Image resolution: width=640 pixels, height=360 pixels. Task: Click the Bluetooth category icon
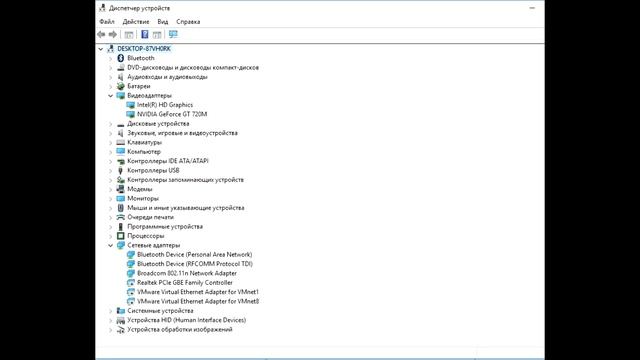[120, 58]
